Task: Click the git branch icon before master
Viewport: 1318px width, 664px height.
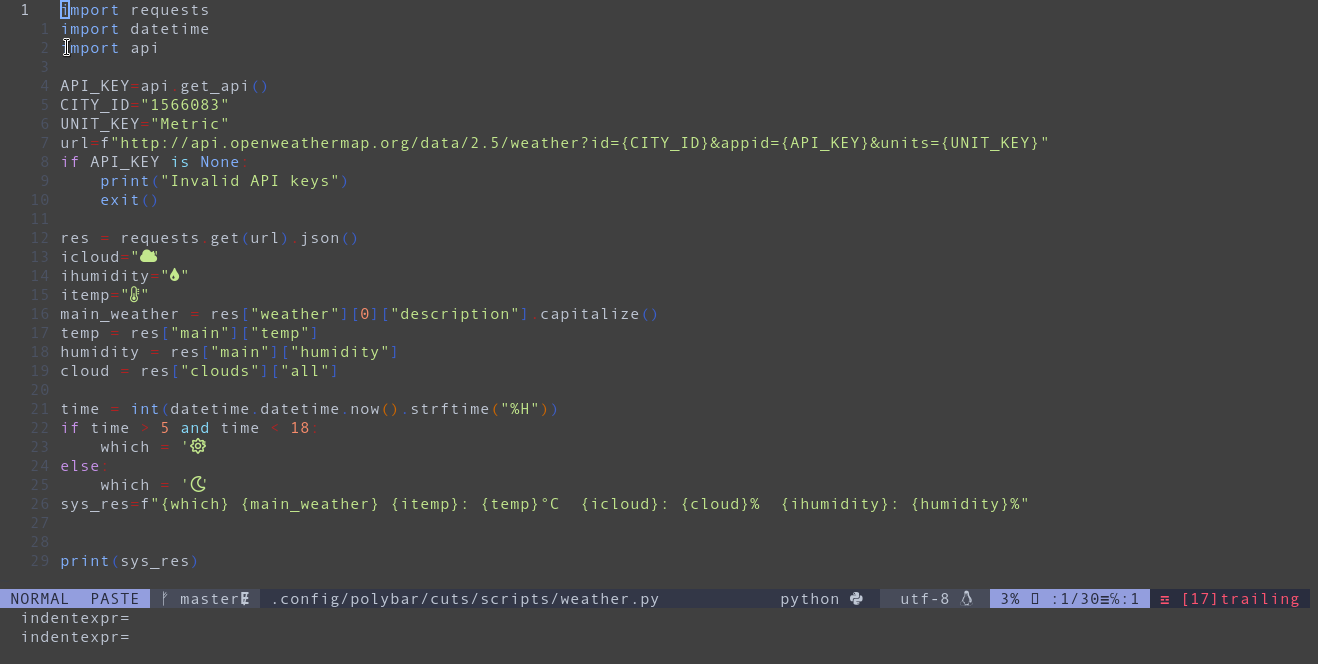Action: pyautogui.click(x=165, y=599)
